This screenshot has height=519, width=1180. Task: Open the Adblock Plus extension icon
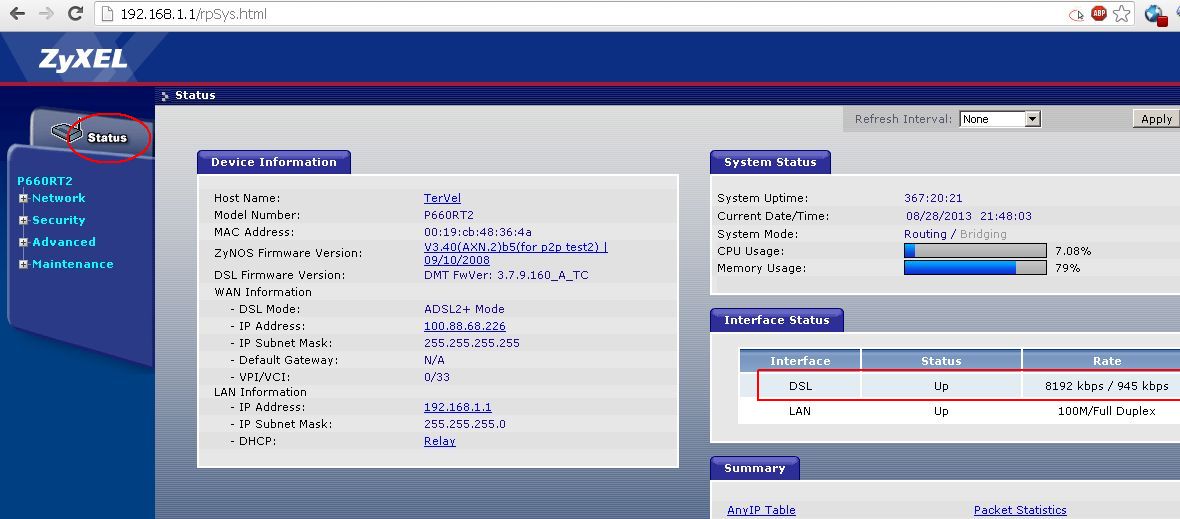pos(1098,14)
